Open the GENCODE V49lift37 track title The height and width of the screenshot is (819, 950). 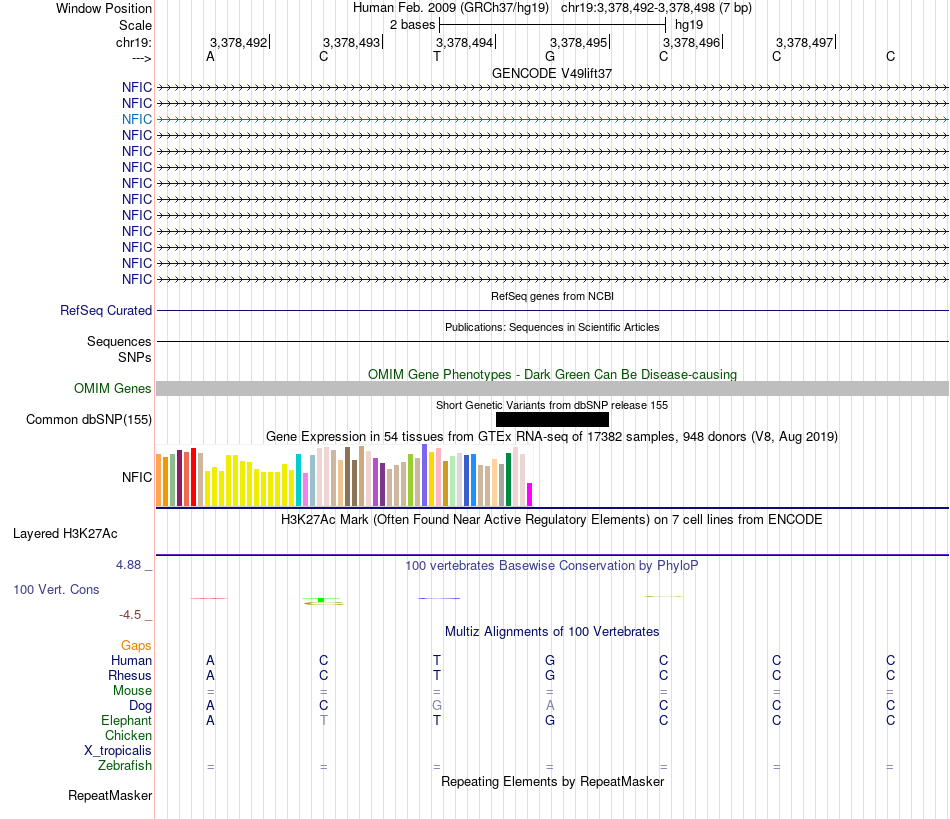pos(551,73)
